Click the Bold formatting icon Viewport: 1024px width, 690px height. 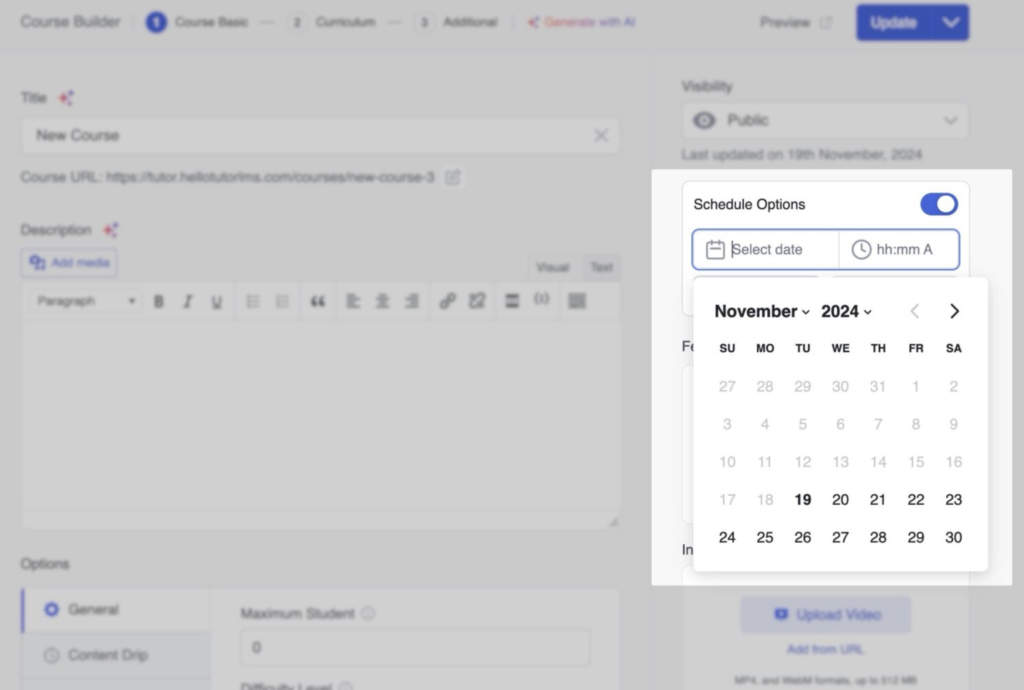click(158, 301)
